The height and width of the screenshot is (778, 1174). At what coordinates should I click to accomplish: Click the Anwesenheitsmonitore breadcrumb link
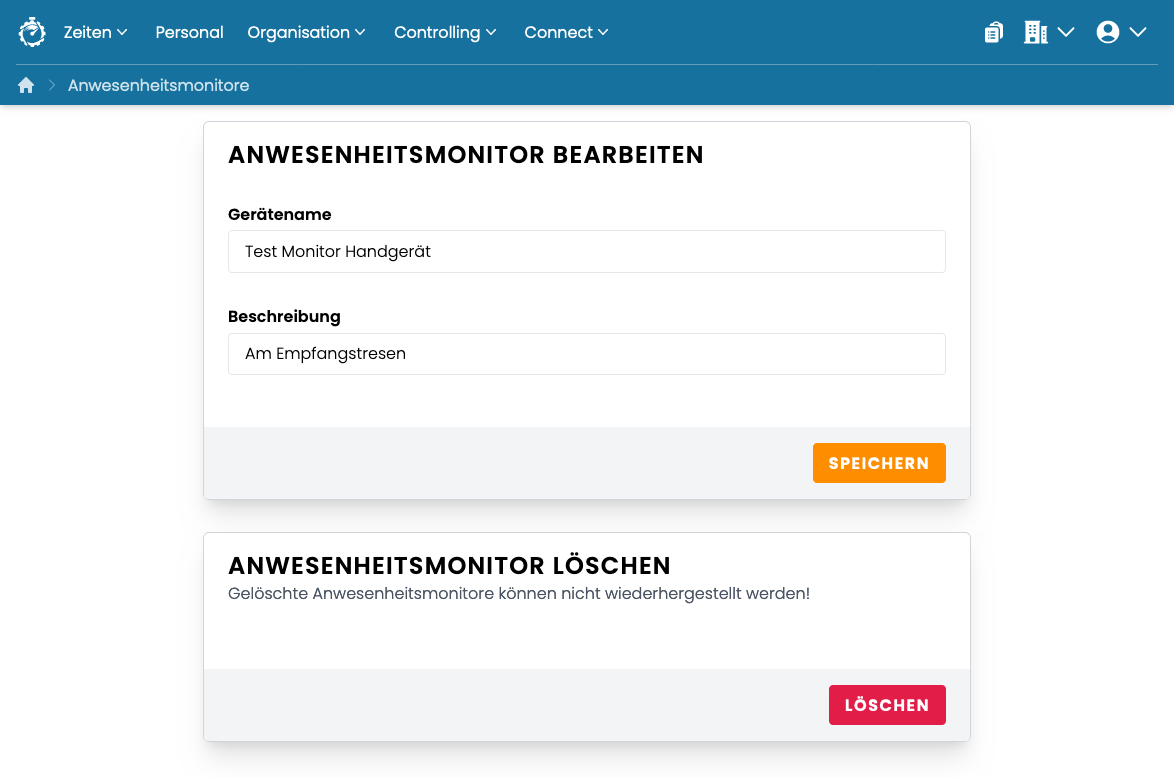pos(159,85)
